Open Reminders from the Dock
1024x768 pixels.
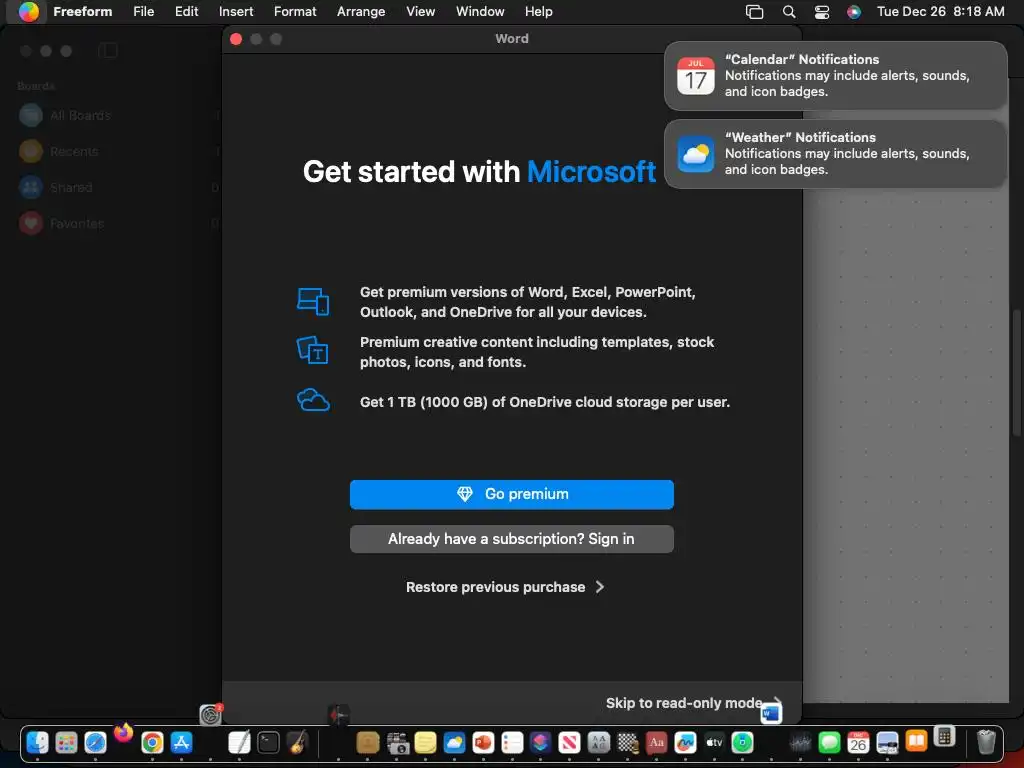[511, 743]
